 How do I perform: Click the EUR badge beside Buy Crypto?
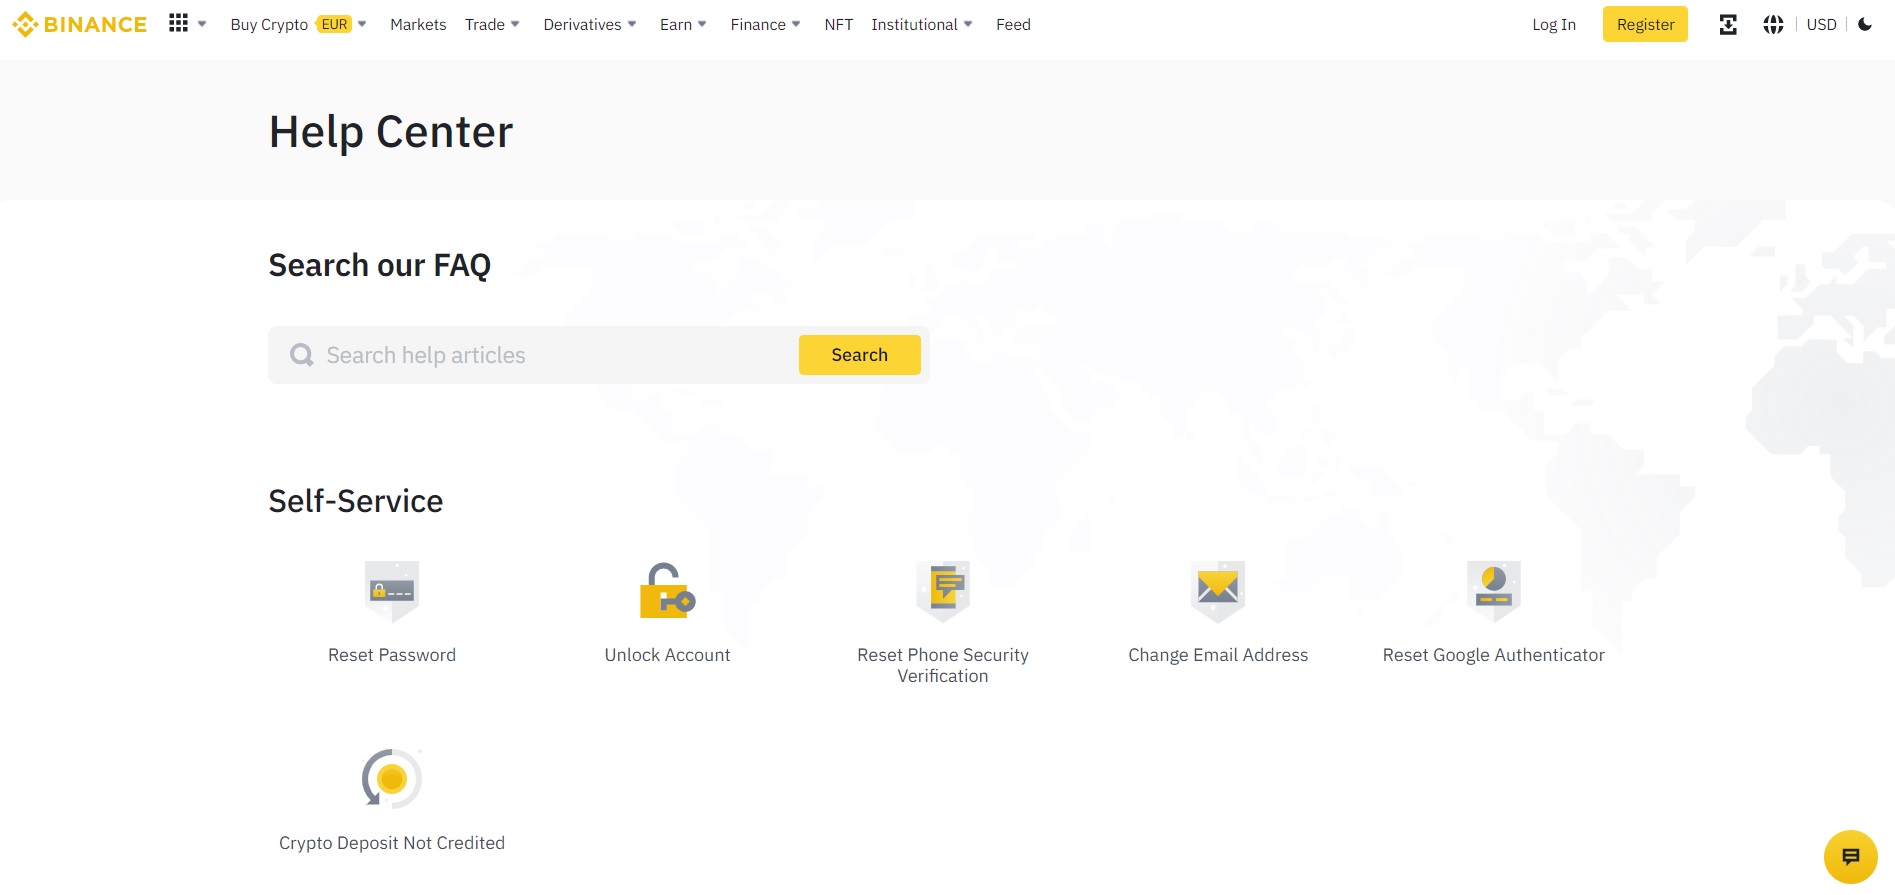pyautogui.click(x=335, y=24)
